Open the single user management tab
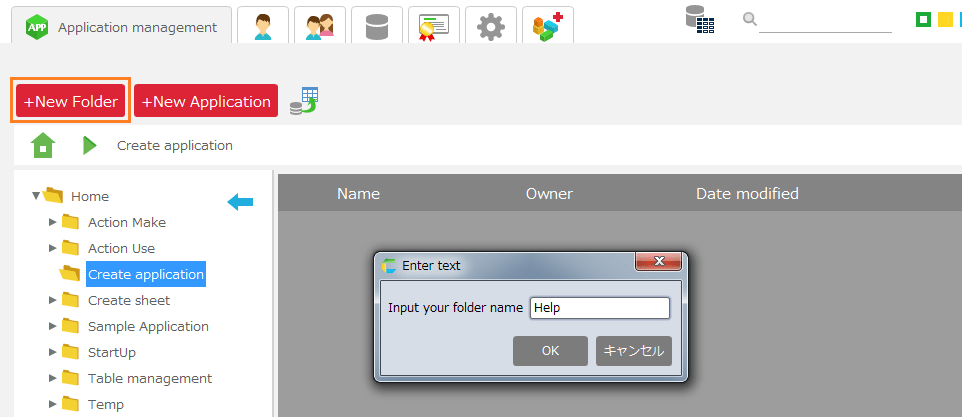This screenshot has height=417, width=962. 263,26
